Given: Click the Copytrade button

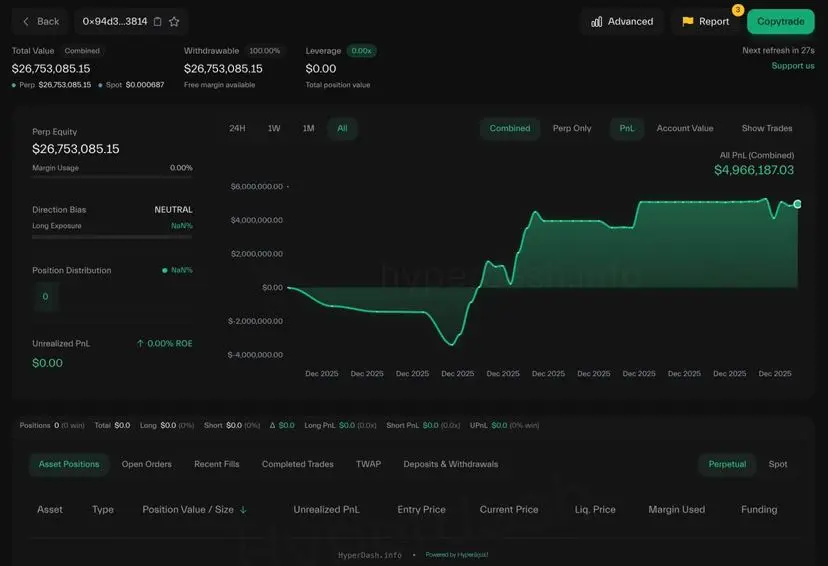Looking at the screenshot, I should 780,22.
